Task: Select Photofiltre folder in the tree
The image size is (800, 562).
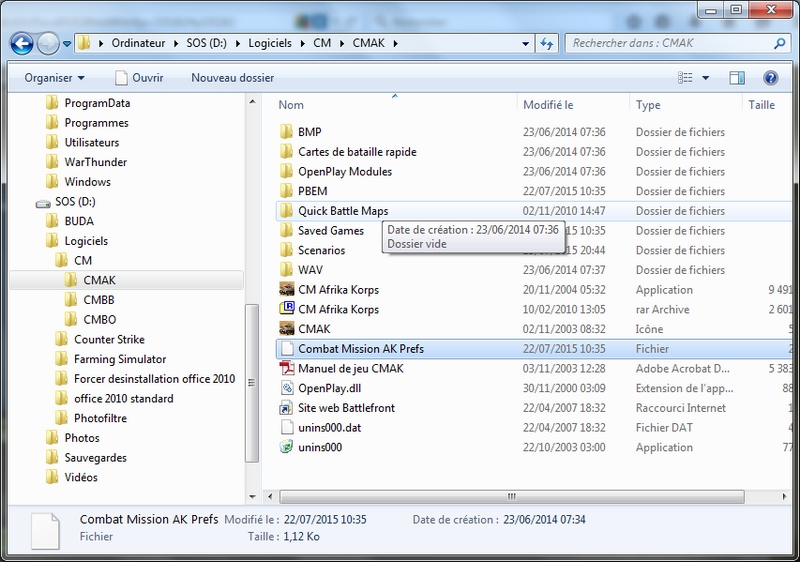Action: [x=100, y=419]
